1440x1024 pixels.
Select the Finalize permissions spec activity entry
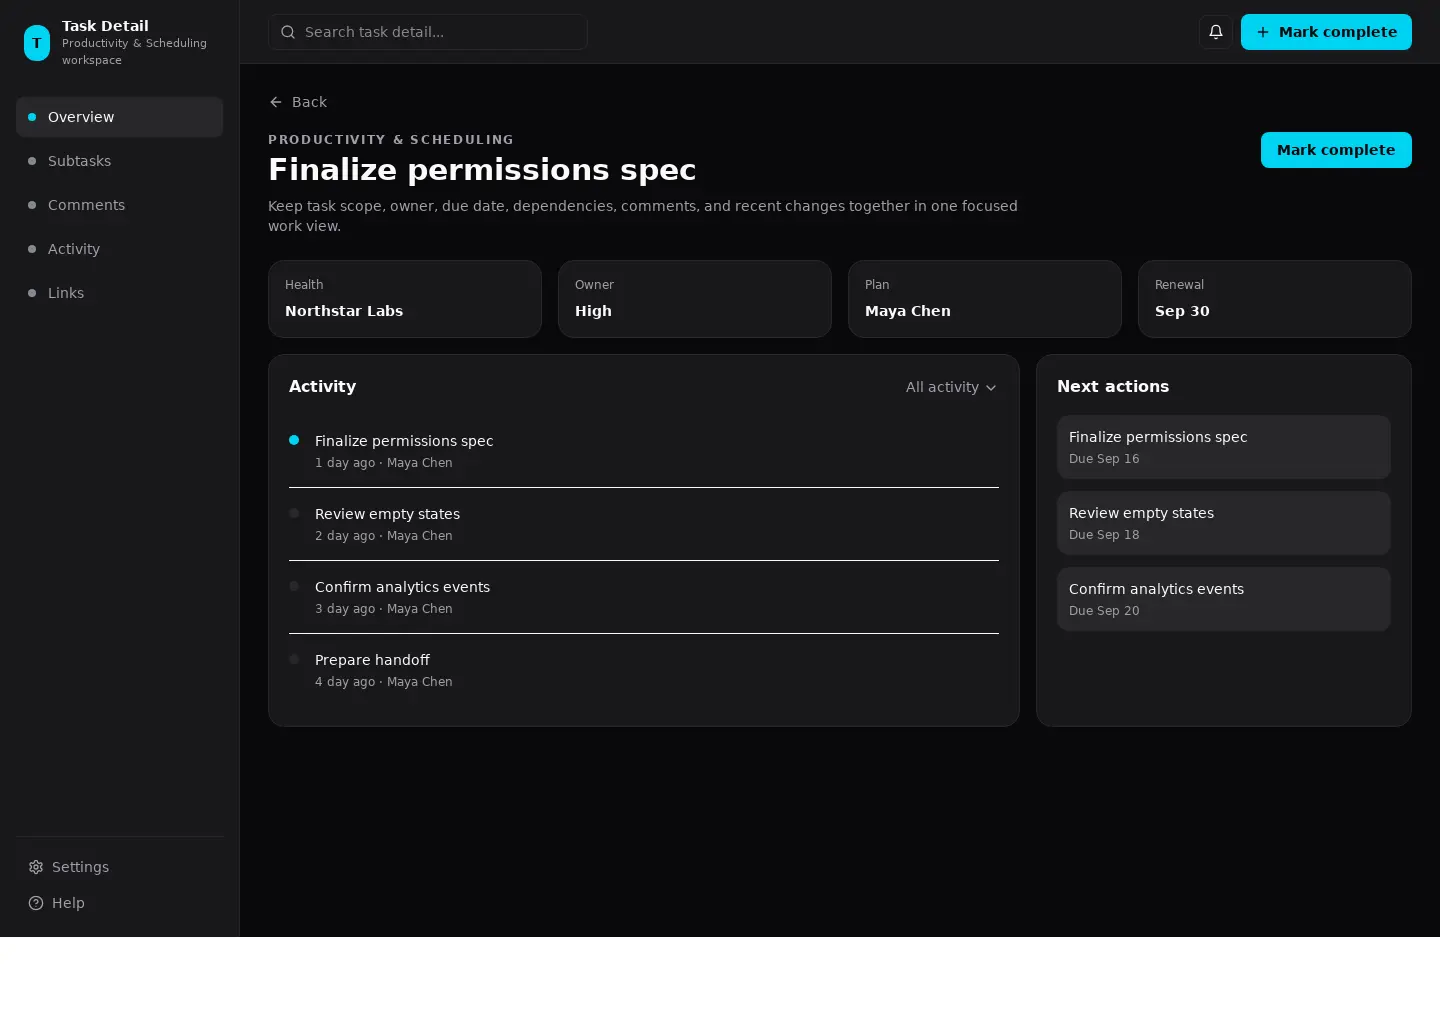644,451
